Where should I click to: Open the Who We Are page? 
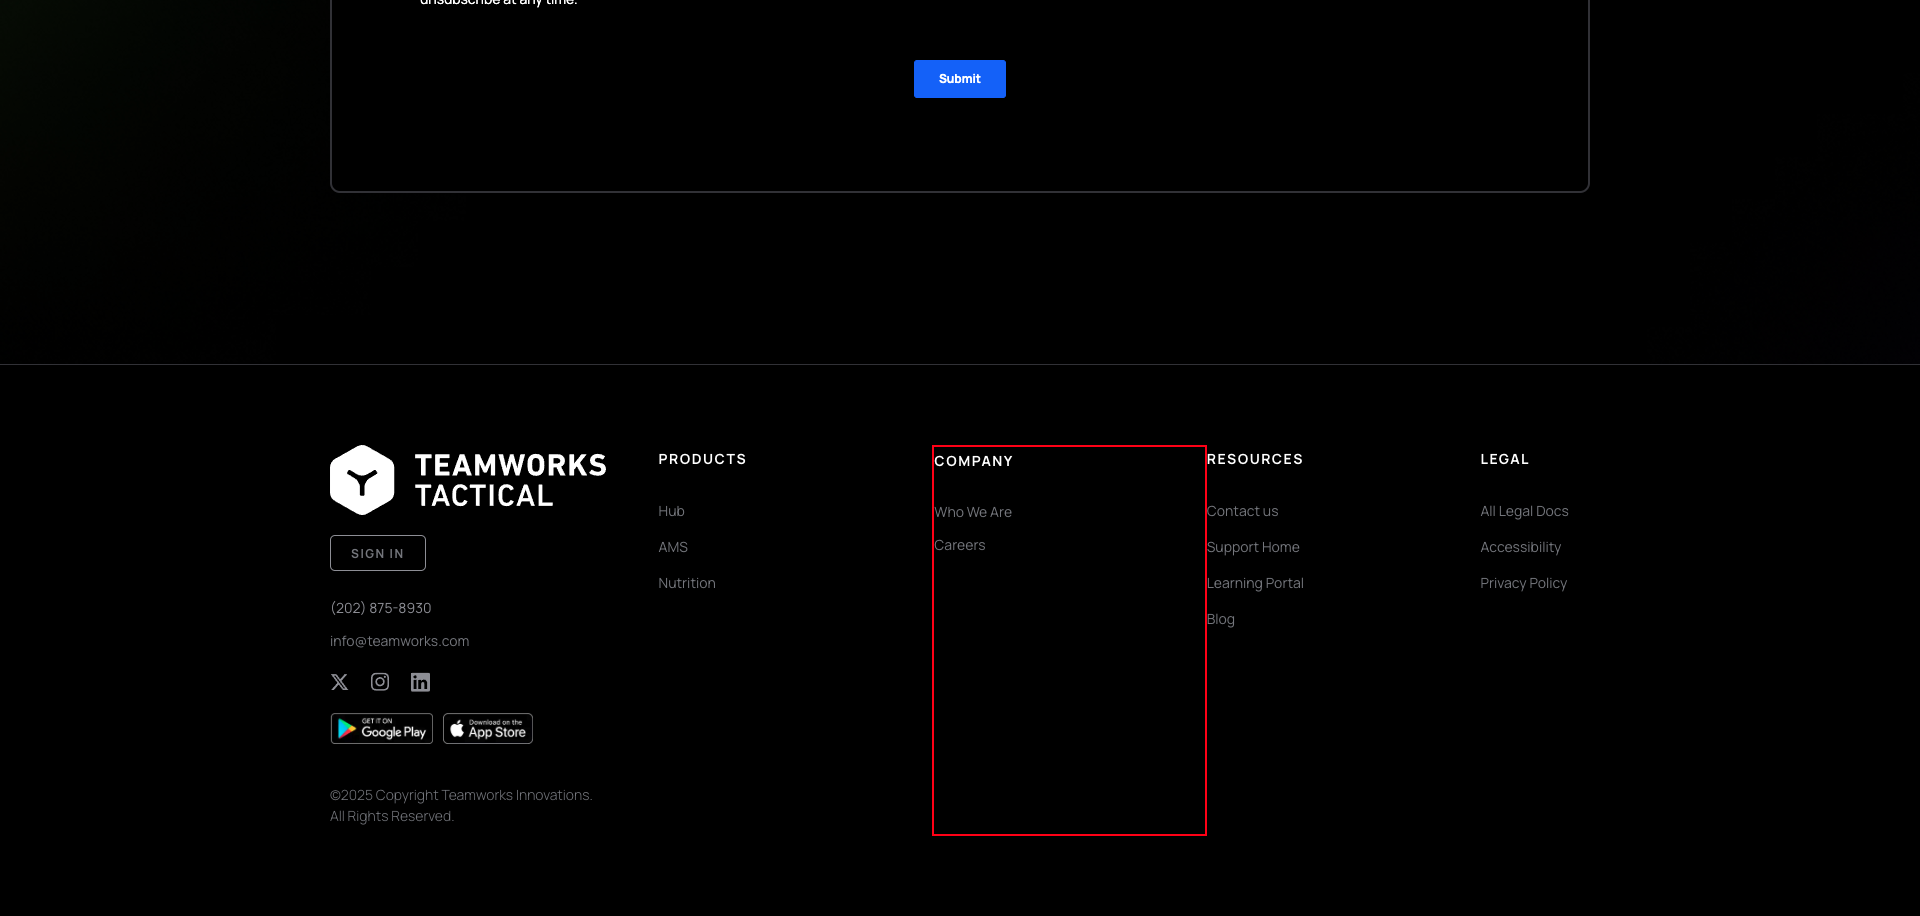tap(973, 511)
